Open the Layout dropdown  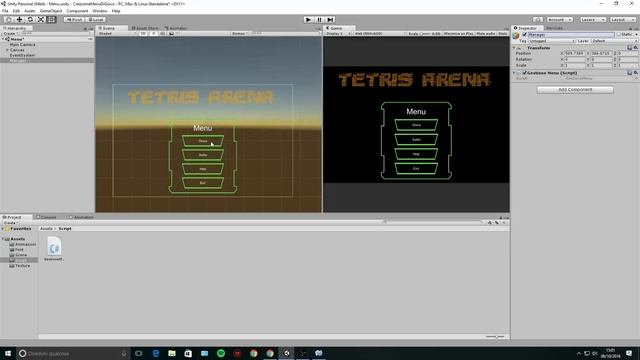623,20
